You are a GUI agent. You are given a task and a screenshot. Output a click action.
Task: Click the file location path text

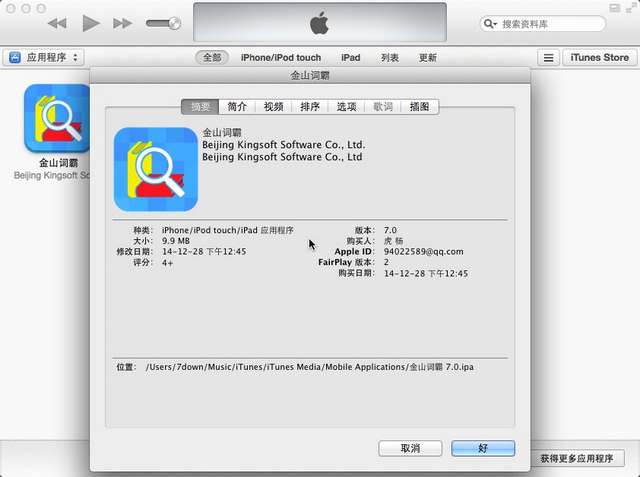click(x=309, y=367)
